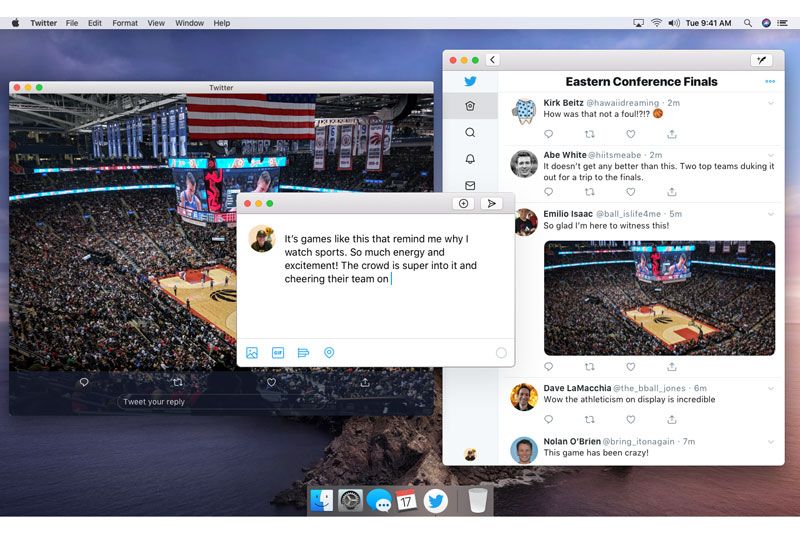Open Dave LaMacchia's profile avatar
This screenshot has height=533, width=800.
(524, 397)
